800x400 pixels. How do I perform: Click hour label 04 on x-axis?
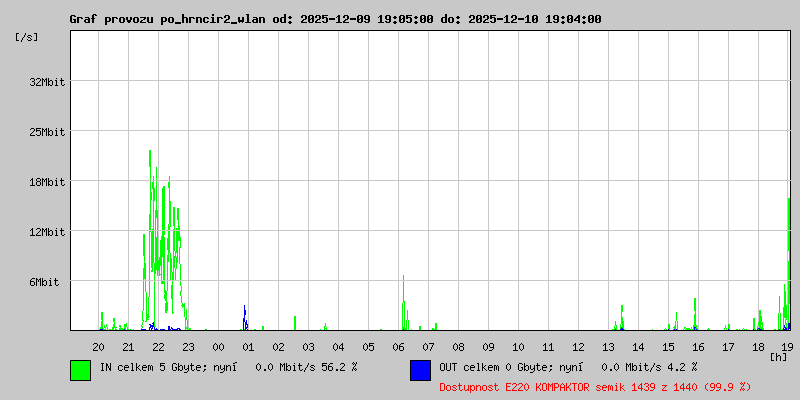tap(338, 347)
